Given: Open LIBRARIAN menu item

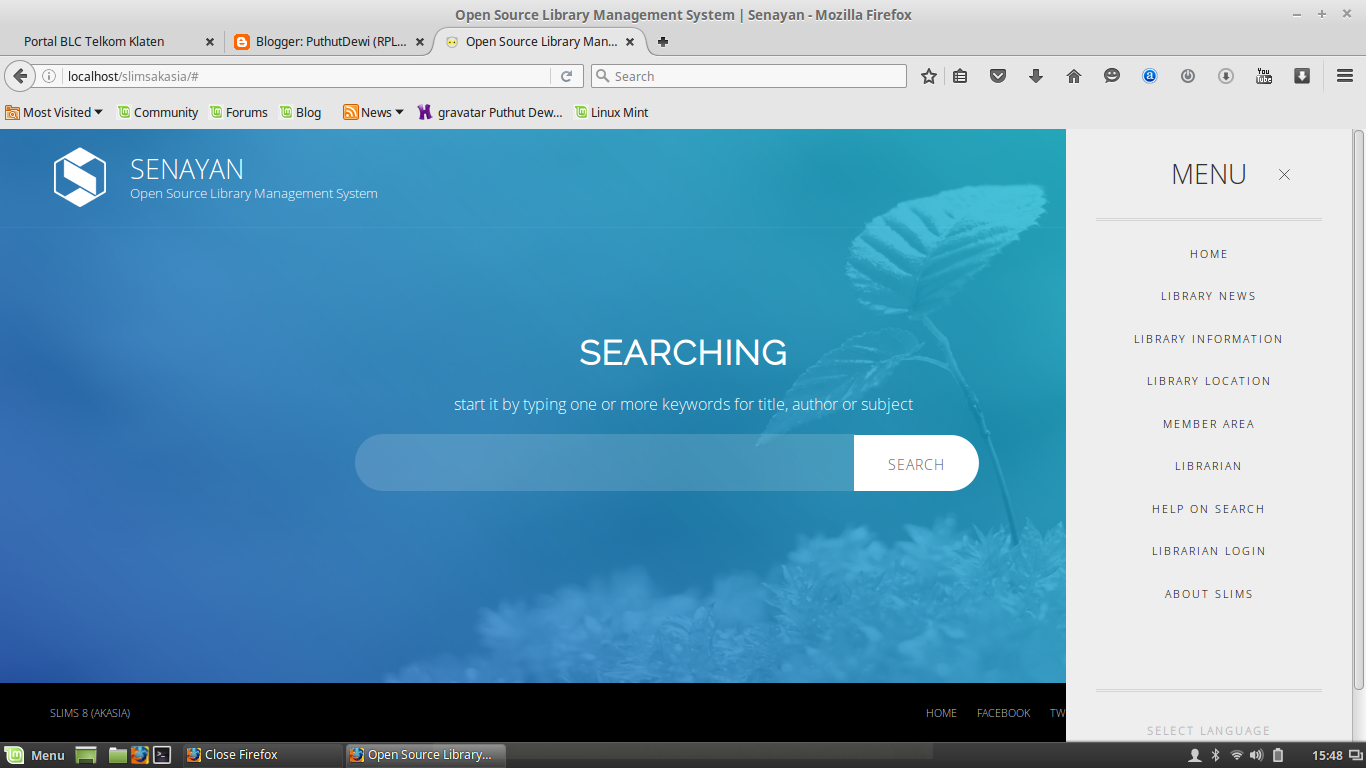Looking at the screenshot, I should pos(1208,466).
